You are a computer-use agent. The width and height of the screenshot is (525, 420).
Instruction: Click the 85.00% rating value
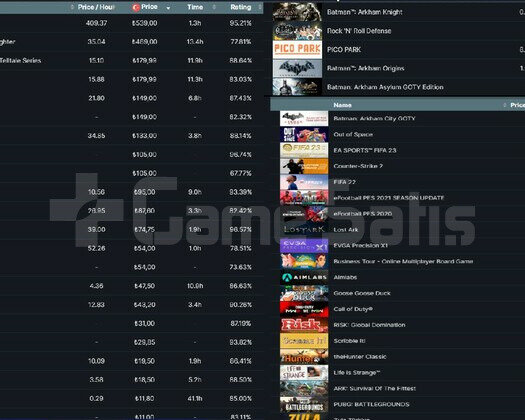pyautogui.click(x=240, y=399)
